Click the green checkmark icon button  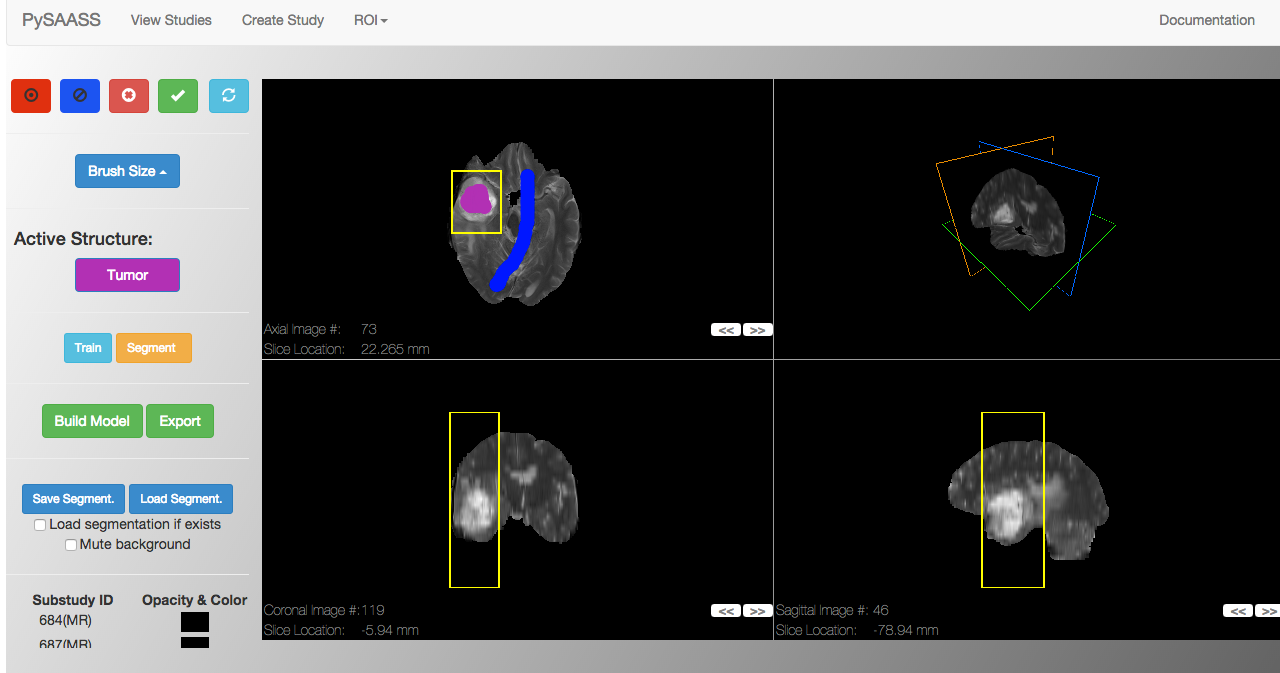click(x=178, y=96)
